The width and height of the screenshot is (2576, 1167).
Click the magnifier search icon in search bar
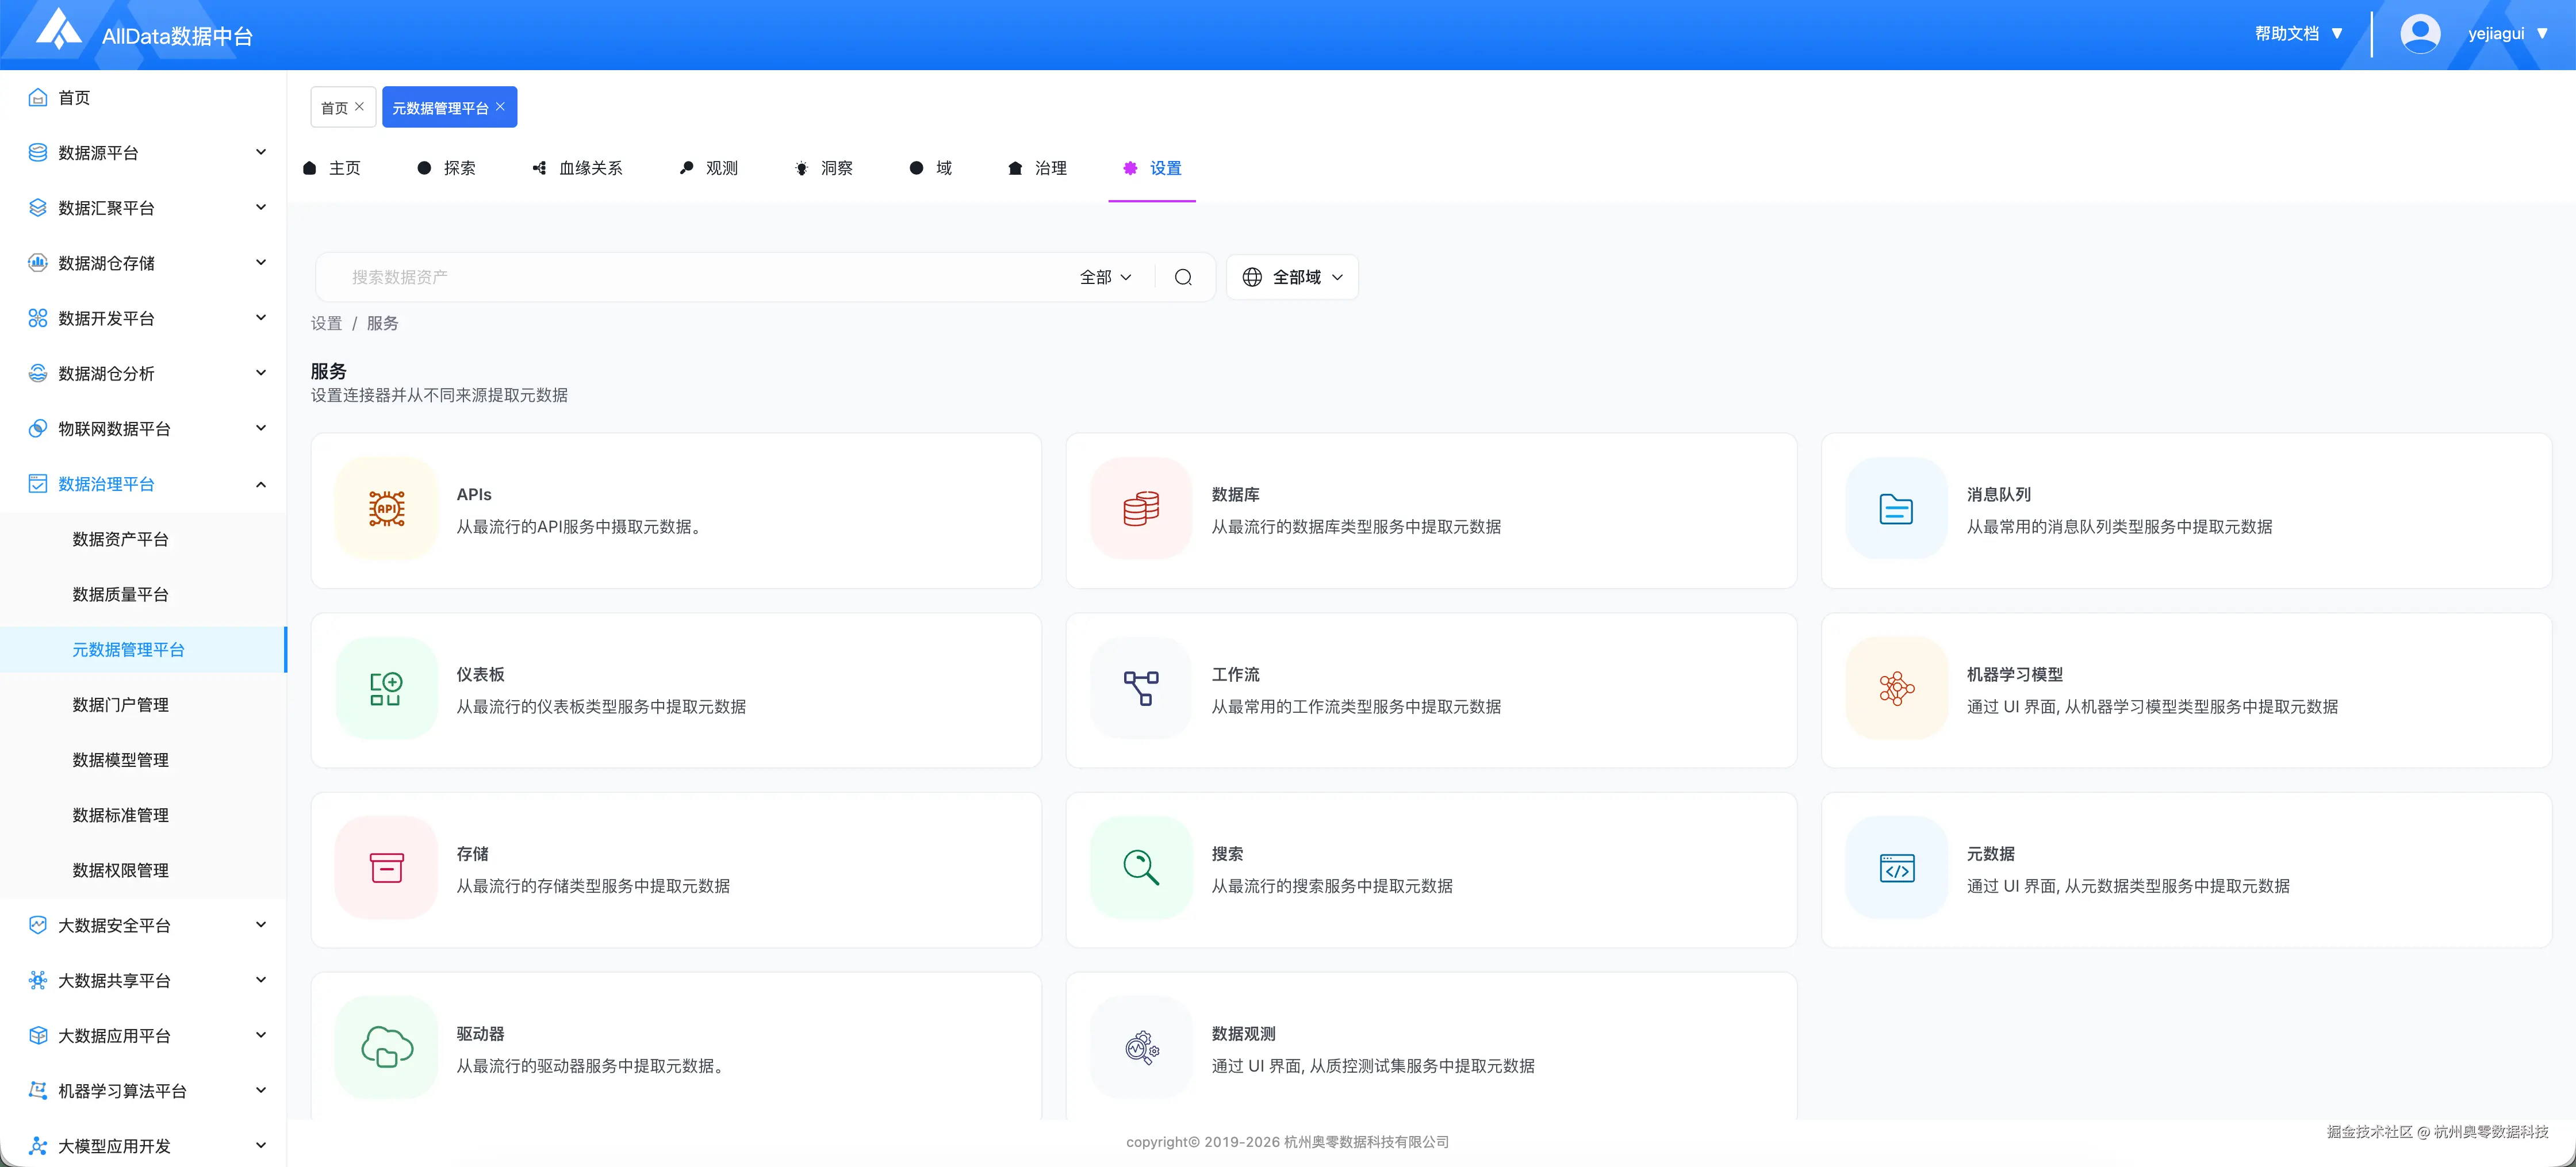1183,277
